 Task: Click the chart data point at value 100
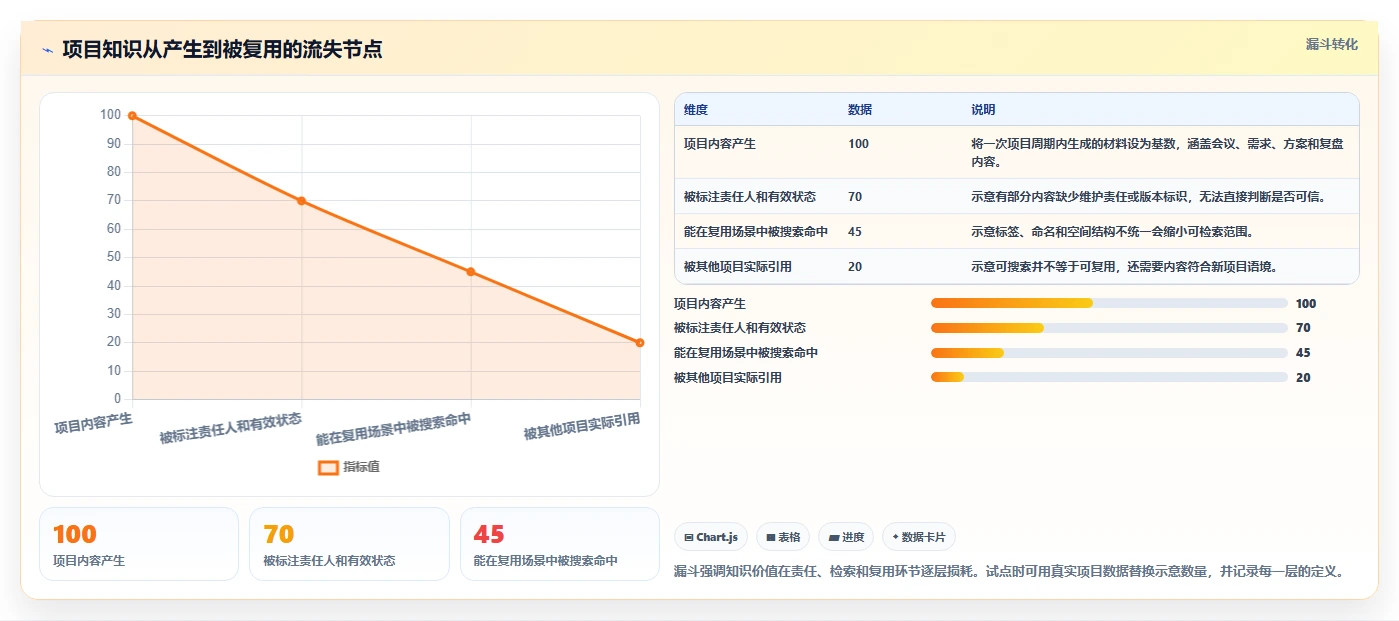132,116
